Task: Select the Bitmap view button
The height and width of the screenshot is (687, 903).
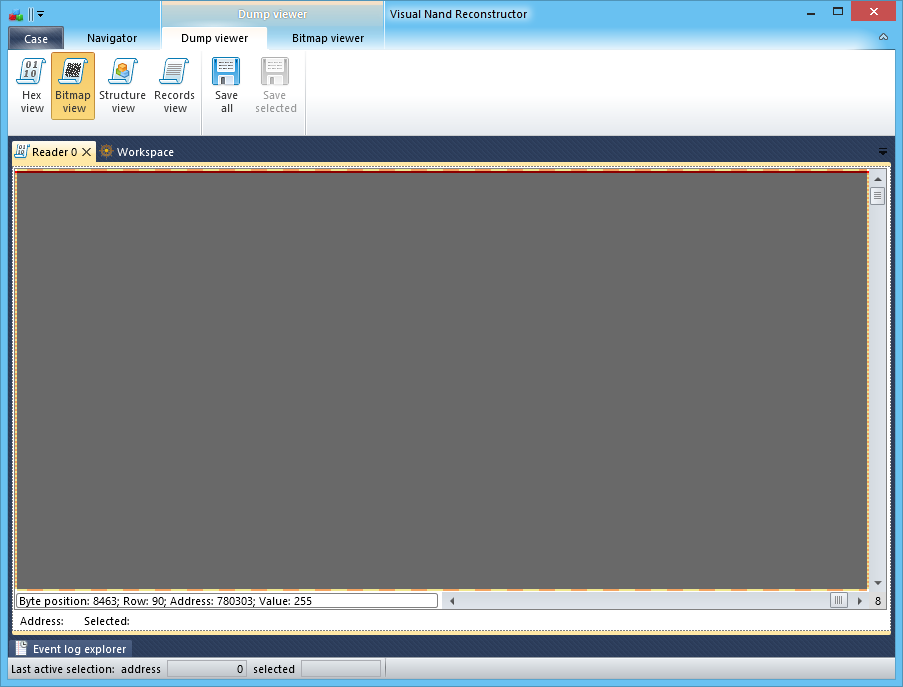Action: pyautogui.click(x=73, y=86)
